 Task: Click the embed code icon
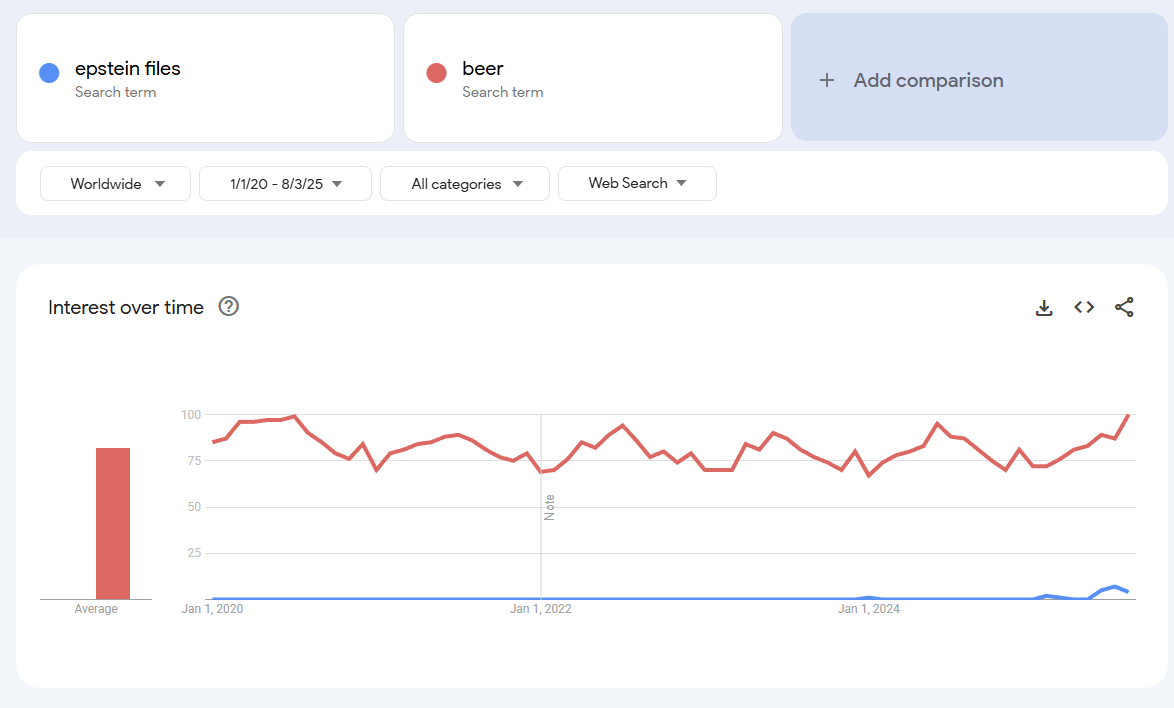pyautogui.click(x=1084, y=308)
